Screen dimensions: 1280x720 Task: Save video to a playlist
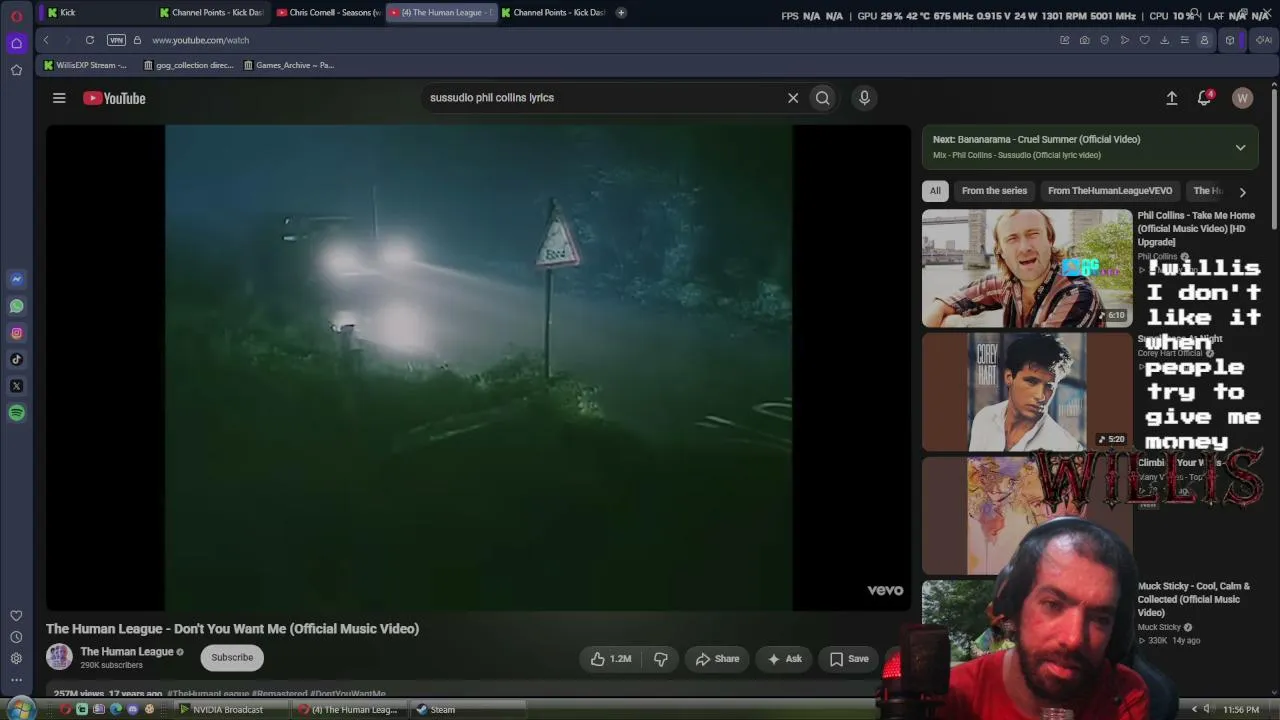tap(849, 659)
